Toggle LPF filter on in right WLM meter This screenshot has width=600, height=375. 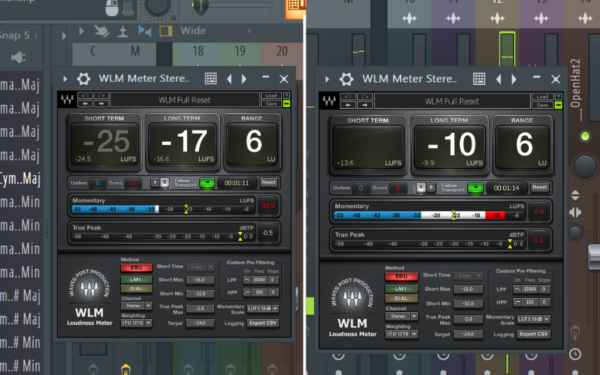pyautogui.click(x=517, y=289)
